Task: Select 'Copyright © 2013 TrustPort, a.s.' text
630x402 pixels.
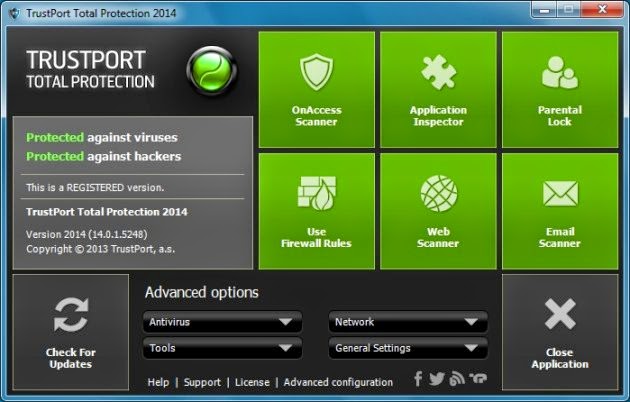Action: click(100, 249)
